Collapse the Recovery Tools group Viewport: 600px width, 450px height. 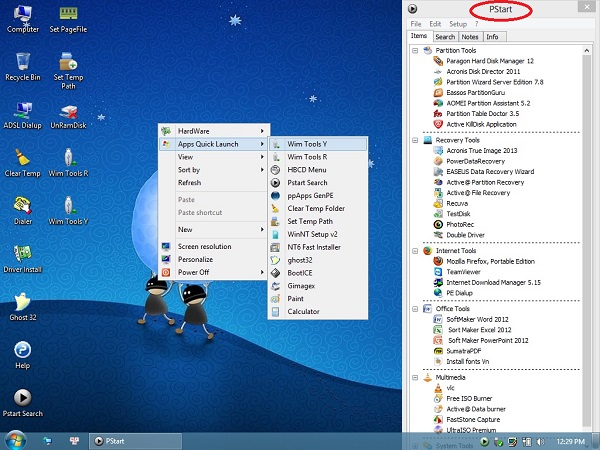pos(415,140)
